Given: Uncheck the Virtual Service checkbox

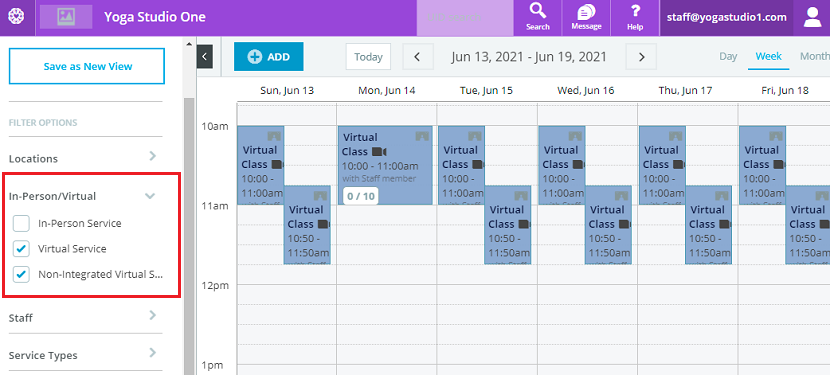Looking at the screenshot, I should click(x=21, y=249).
